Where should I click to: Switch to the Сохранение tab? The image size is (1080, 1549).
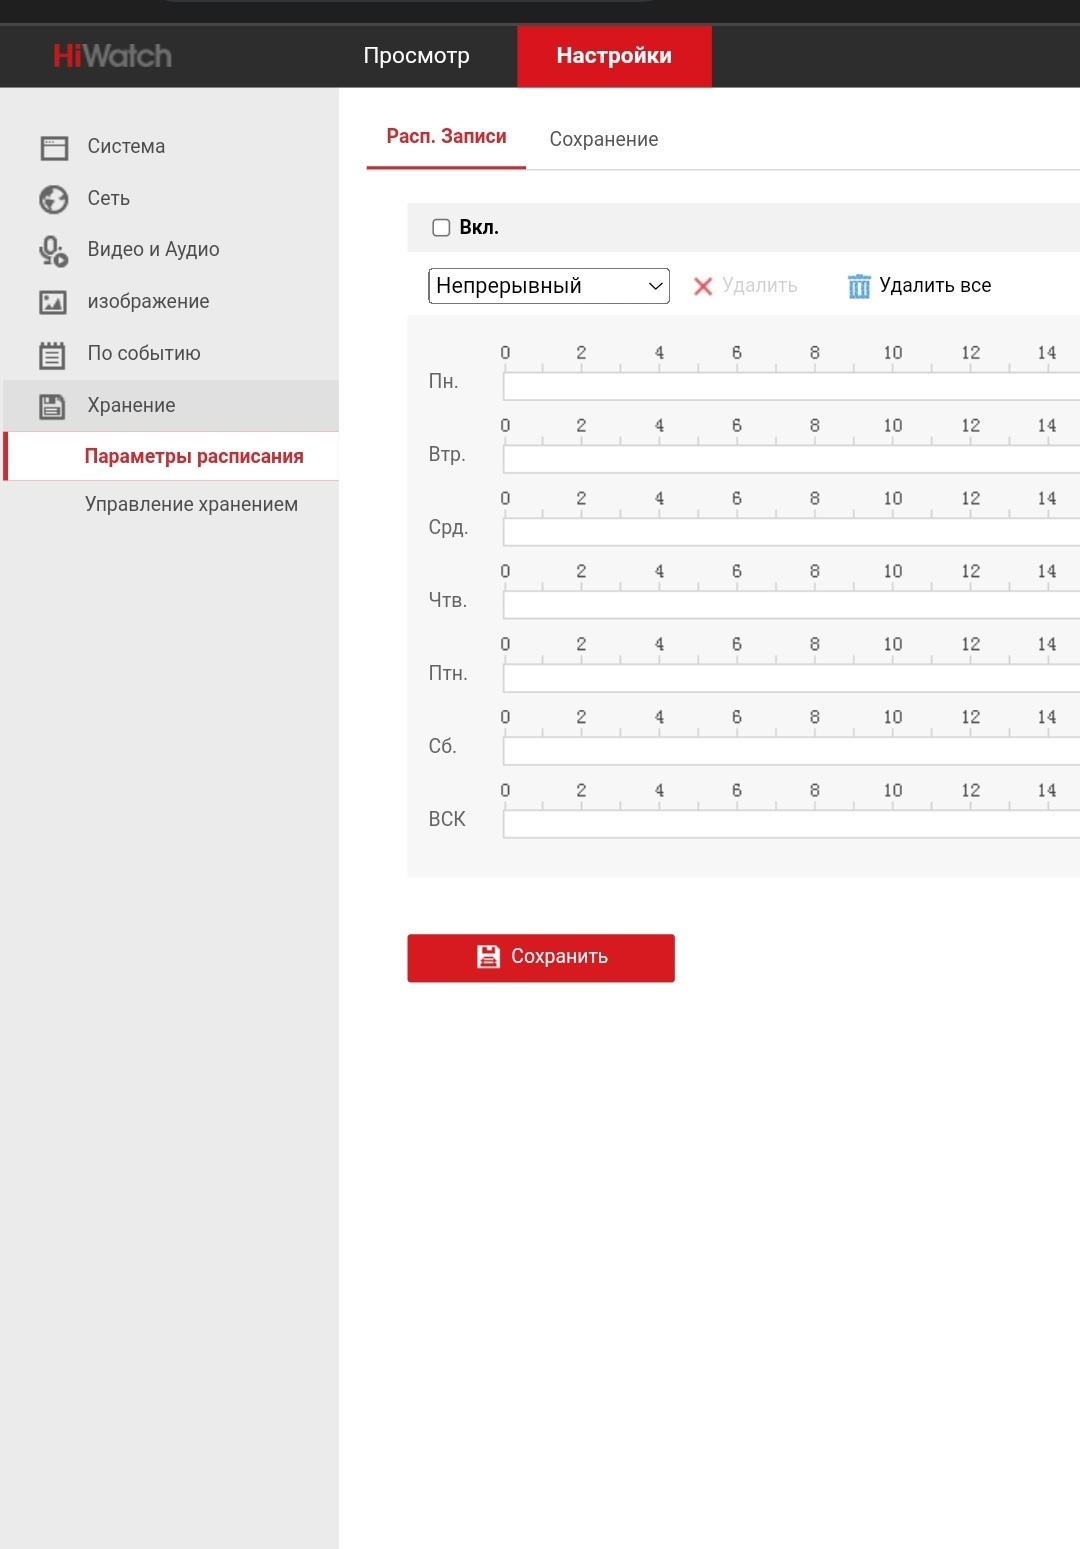603,139
